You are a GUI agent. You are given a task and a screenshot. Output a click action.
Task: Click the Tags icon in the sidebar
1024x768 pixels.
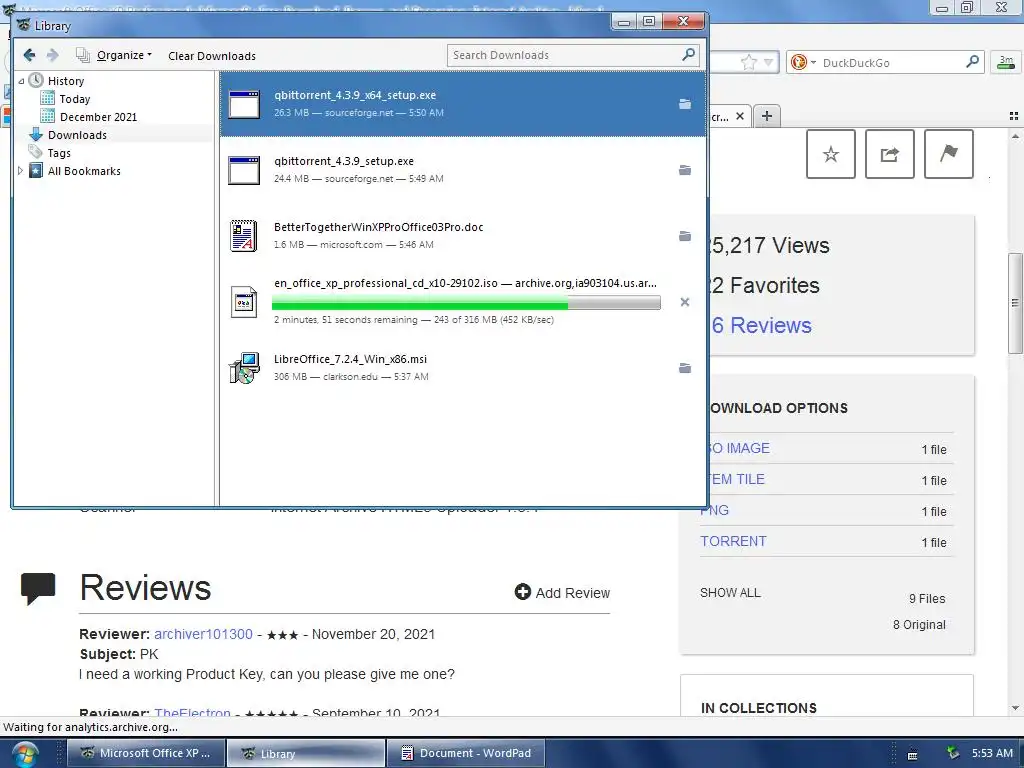[x=36, y=153]
